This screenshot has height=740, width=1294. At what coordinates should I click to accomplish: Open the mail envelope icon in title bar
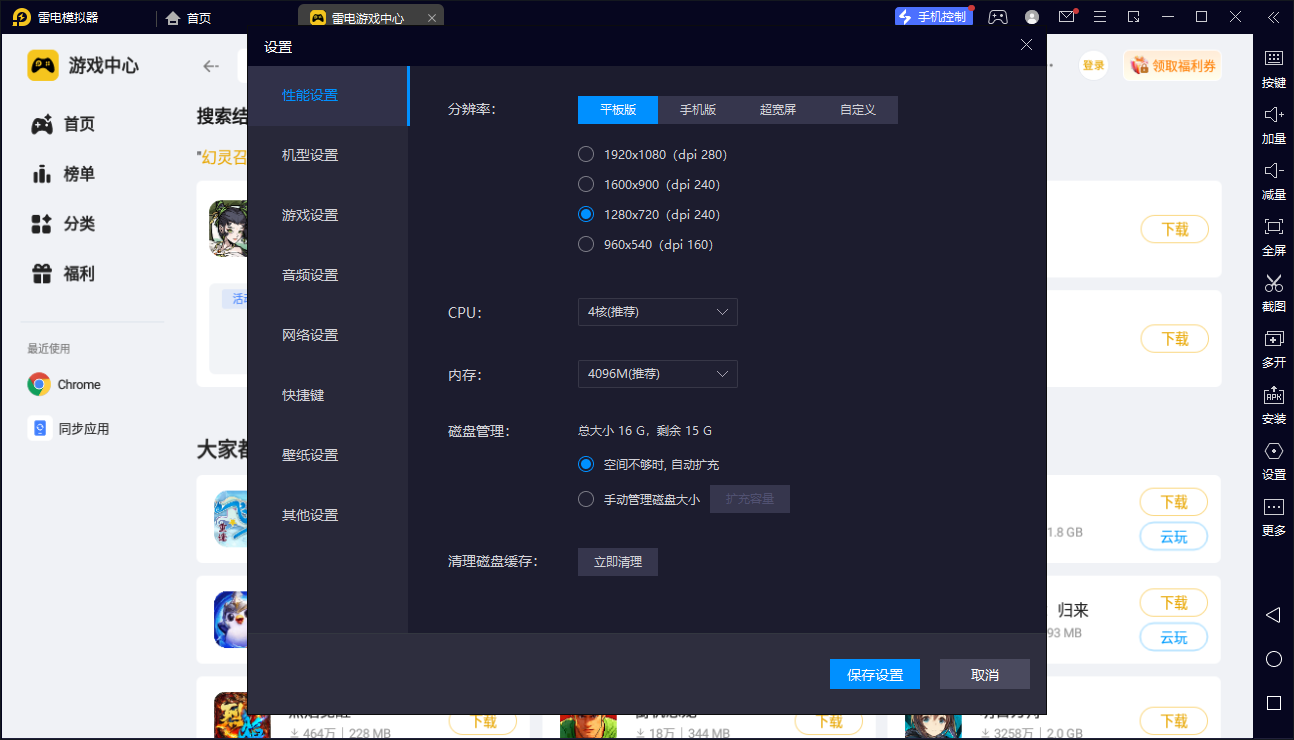click(1067, 17)
